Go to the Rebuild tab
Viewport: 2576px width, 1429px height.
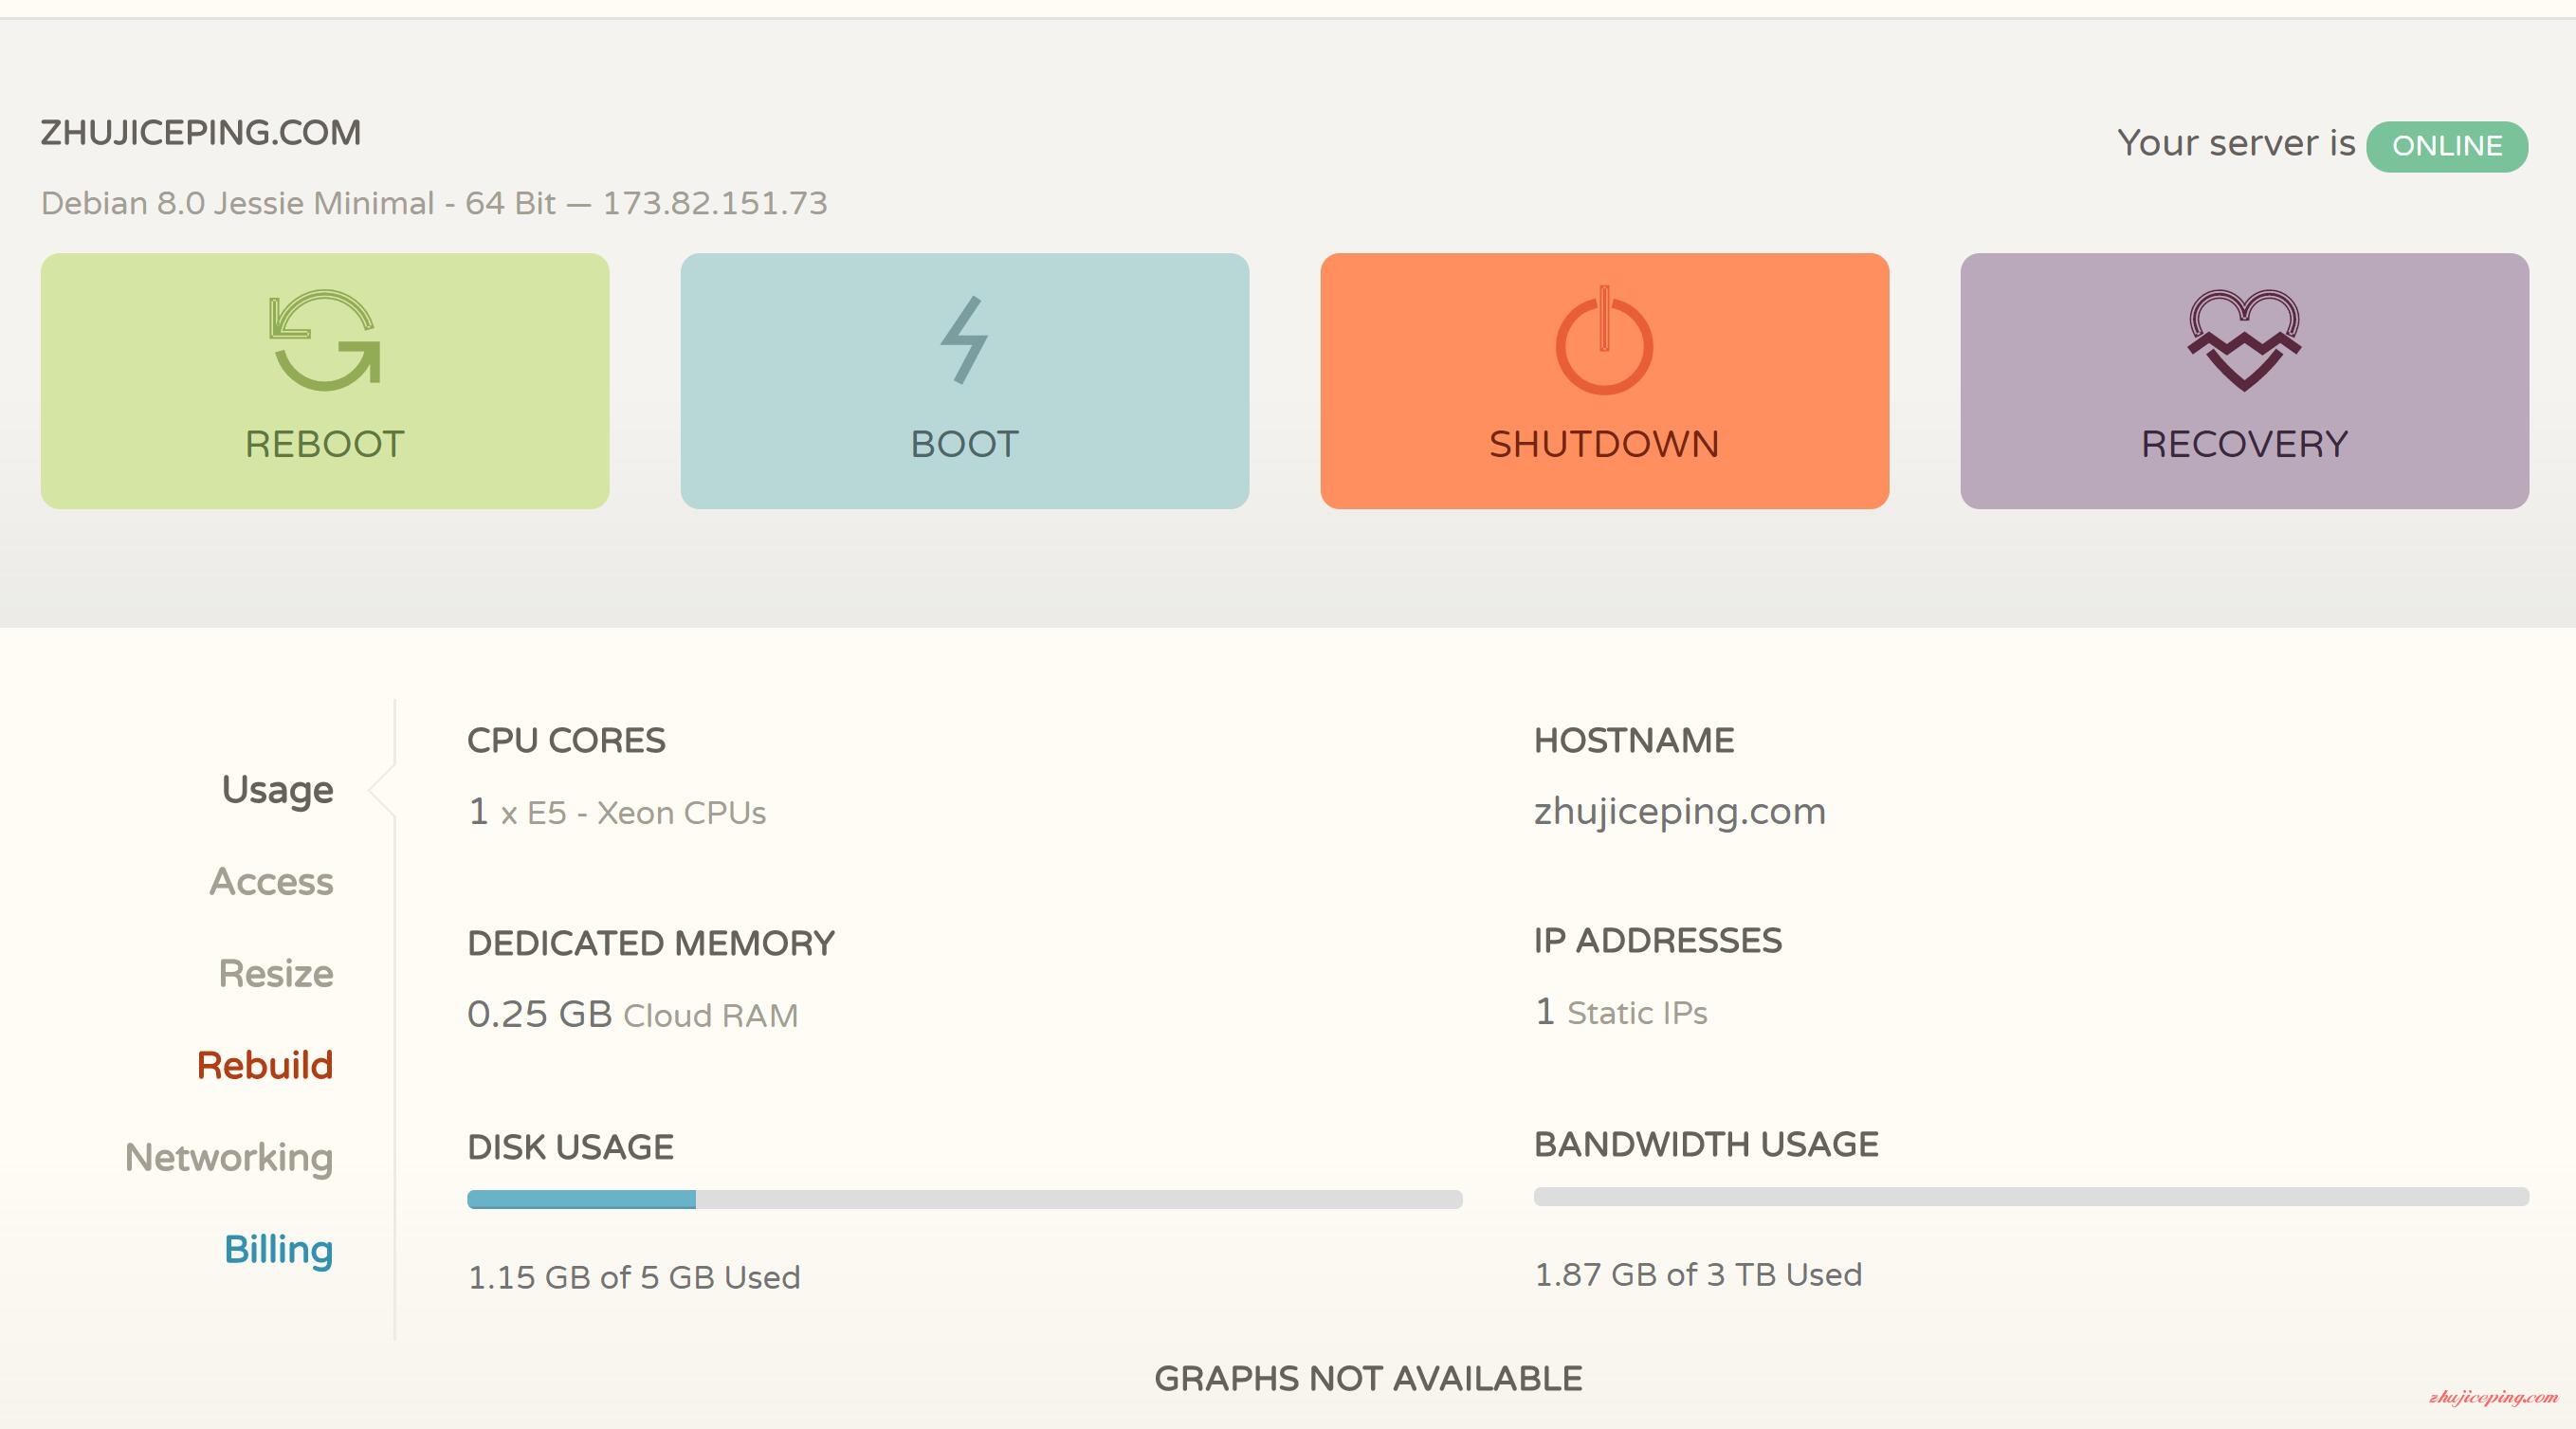point(265,1065)
